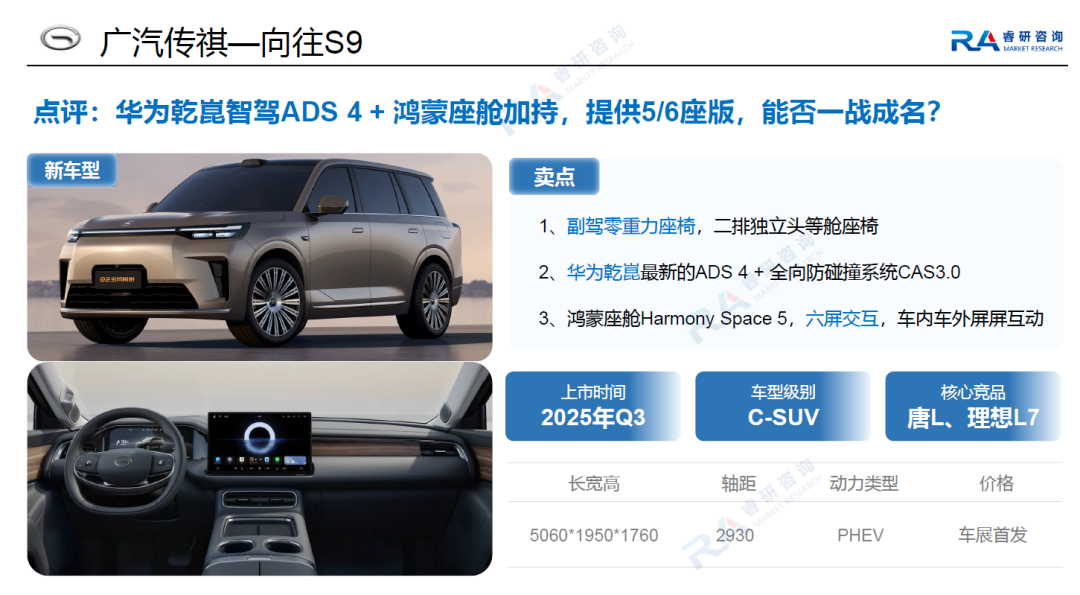Click the 价格 column header
Image resolution: width=1080 pixels, height=595 pixels.
click(996, 483)
